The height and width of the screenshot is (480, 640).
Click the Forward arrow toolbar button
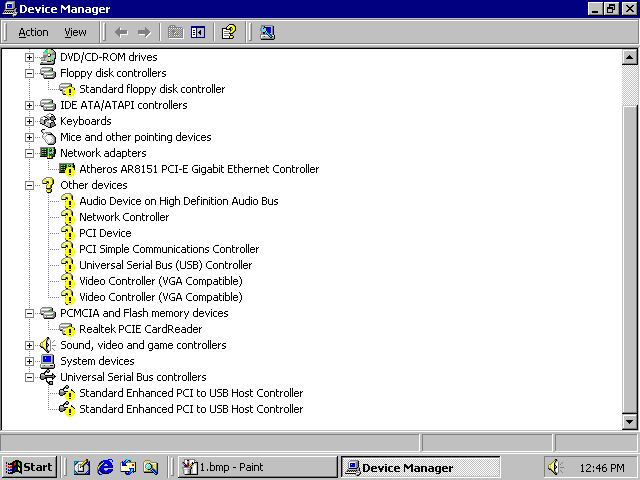(x=144, y=32)
